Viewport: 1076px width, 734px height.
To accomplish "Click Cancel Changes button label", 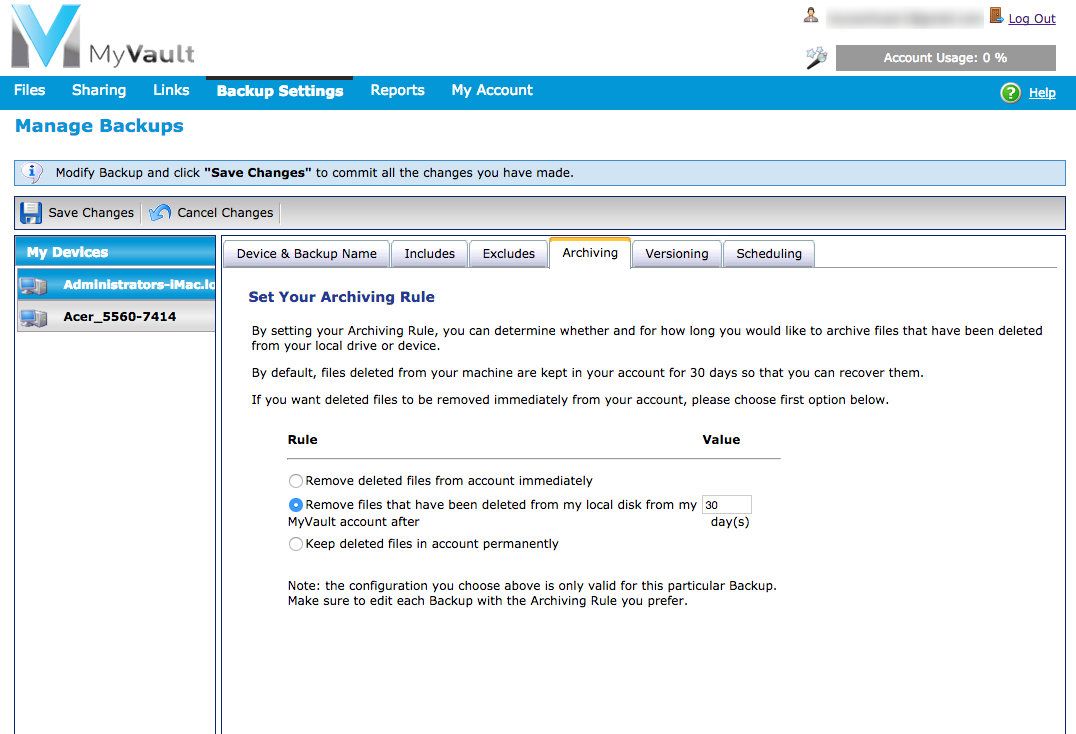I will 225,213.
